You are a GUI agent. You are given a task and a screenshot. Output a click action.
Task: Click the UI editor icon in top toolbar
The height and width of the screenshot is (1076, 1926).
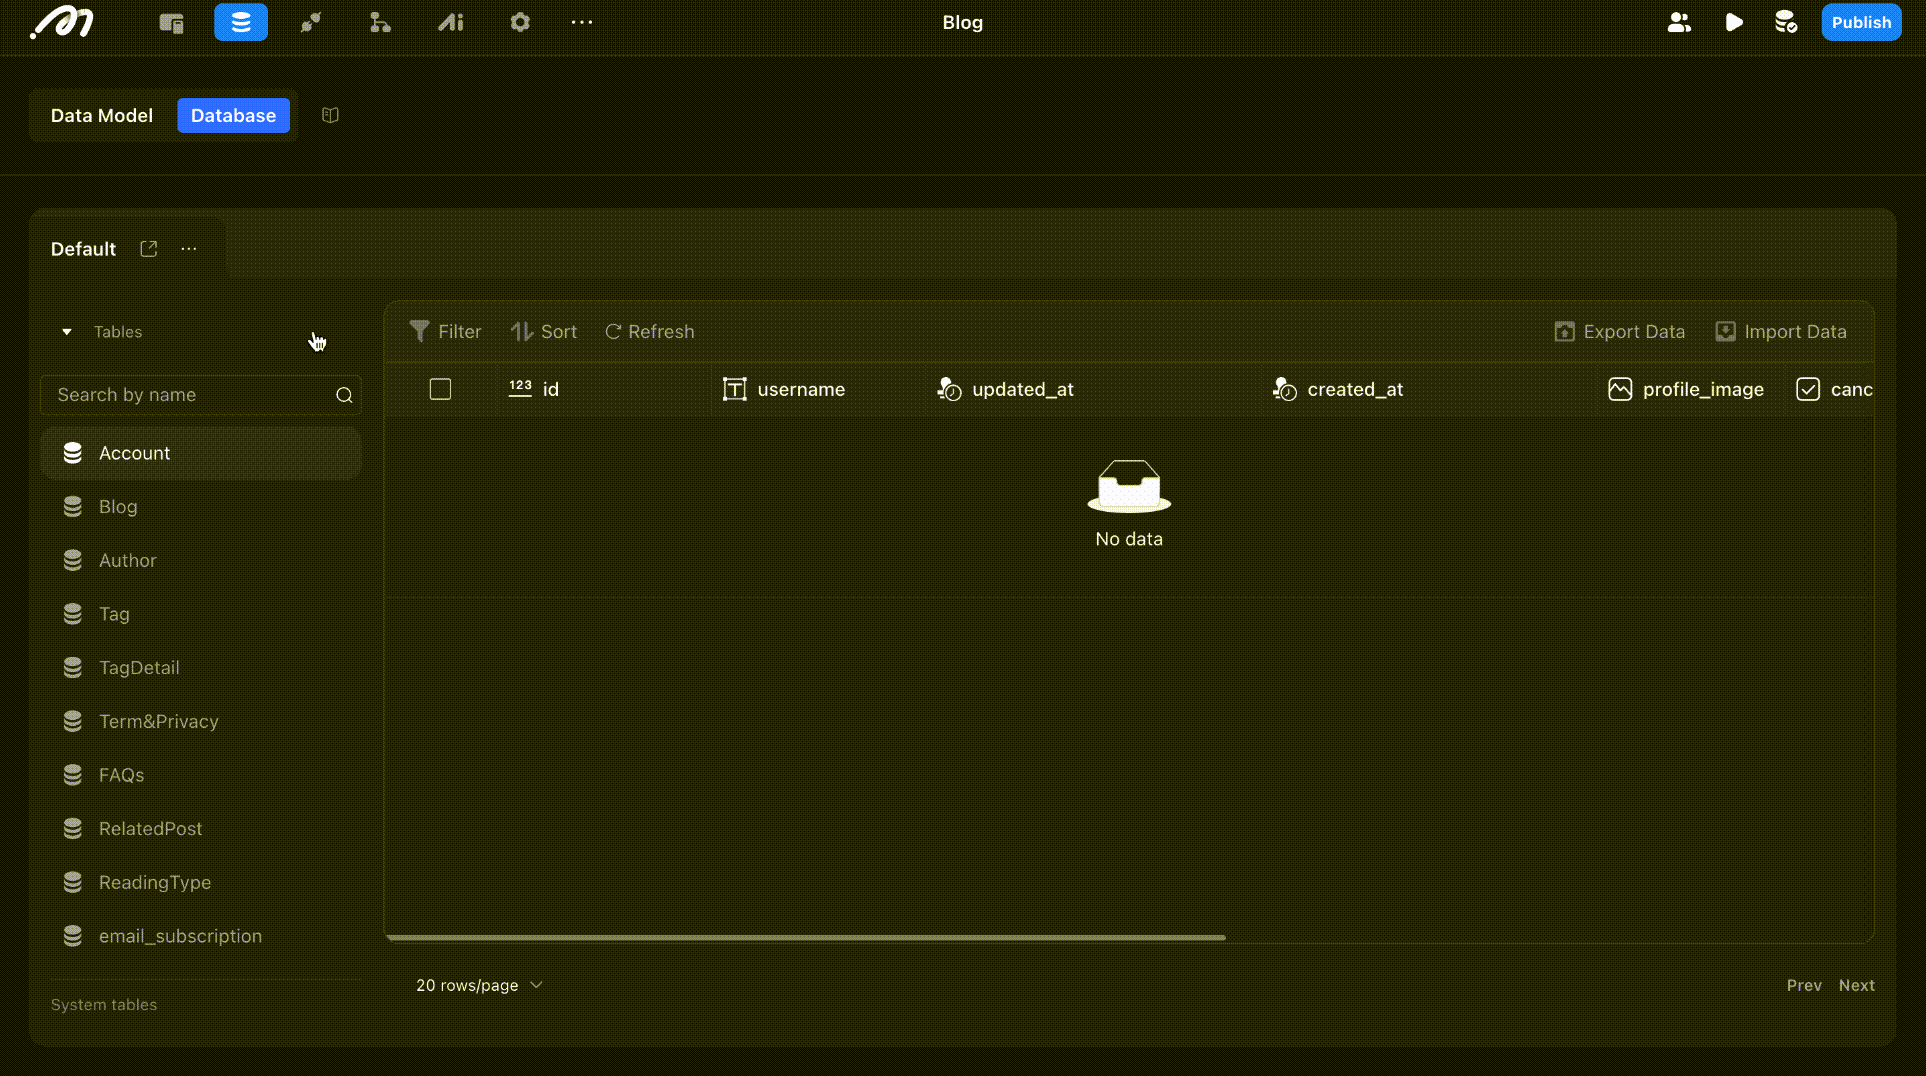pos(171,22)
